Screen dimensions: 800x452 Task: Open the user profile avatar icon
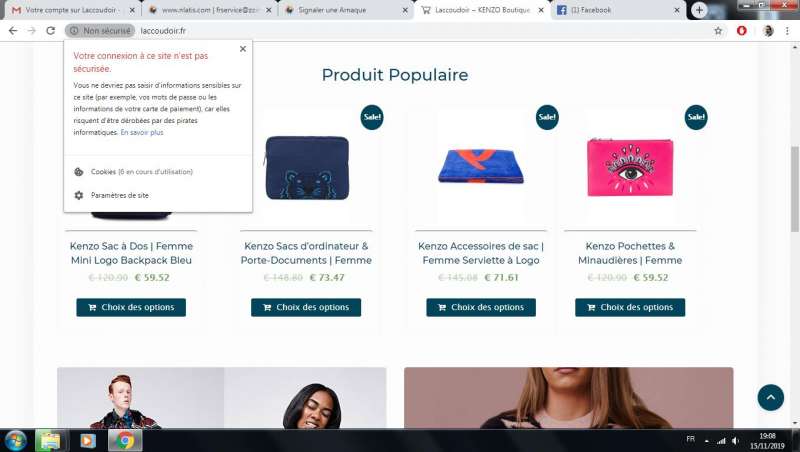(768, 31)
